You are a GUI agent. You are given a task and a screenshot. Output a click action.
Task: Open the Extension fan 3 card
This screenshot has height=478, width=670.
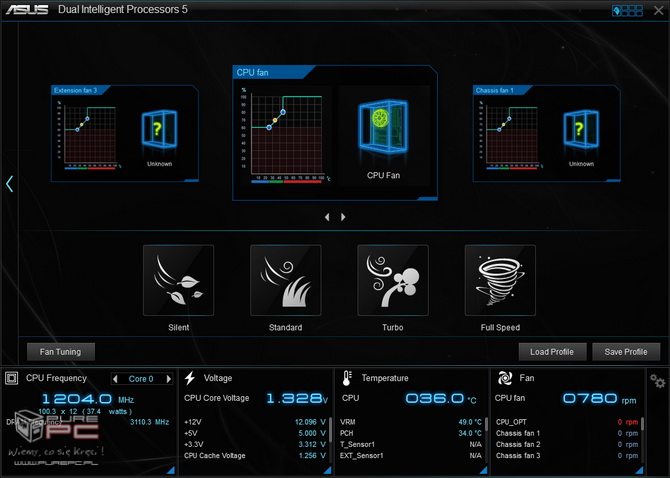tap(125, 134)
